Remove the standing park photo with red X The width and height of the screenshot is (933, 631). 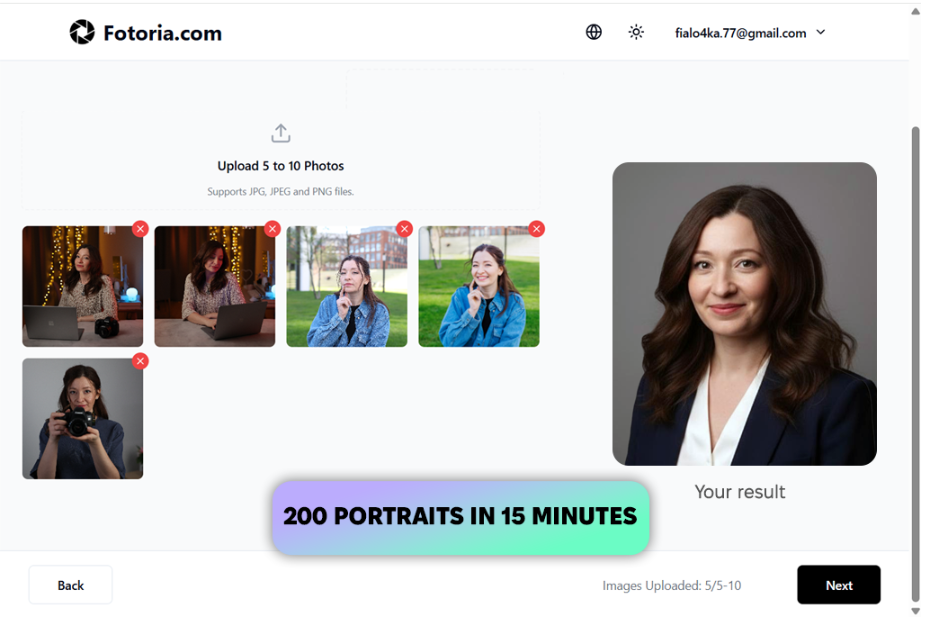[x=404, y=228]
